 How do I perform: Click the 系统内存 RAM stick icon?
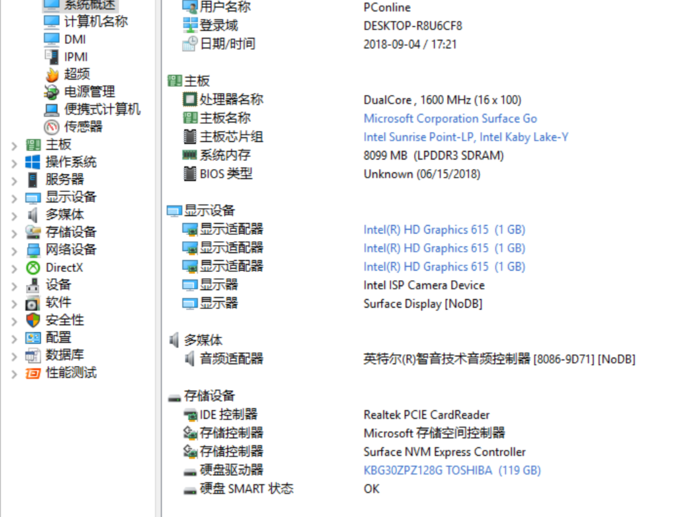pyautogui.click(x=190, y=155)
